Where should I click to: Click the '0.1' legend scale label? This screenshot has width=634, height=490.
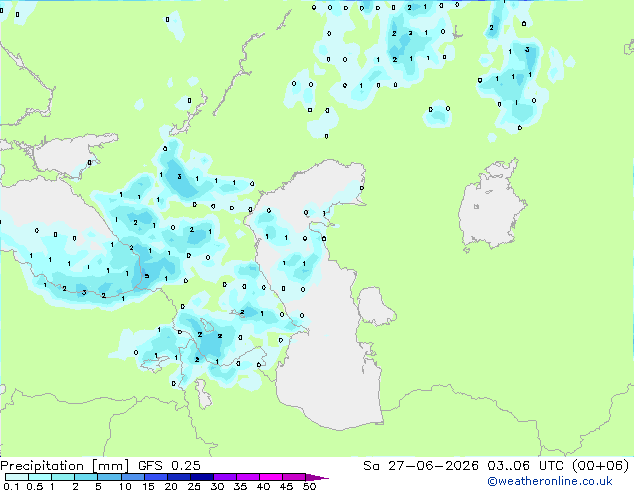click(x=11, y=486)
